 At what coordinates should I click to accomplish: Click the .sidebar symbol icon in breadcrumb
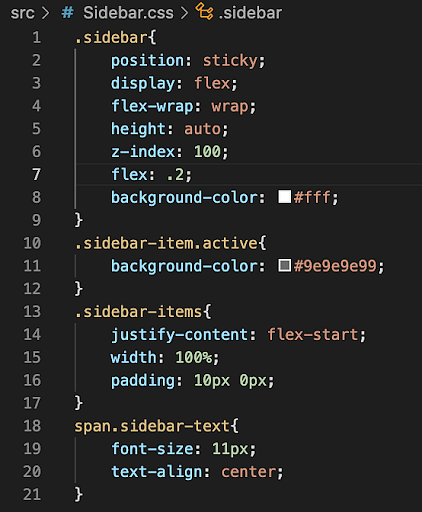(x=204, y=11)
